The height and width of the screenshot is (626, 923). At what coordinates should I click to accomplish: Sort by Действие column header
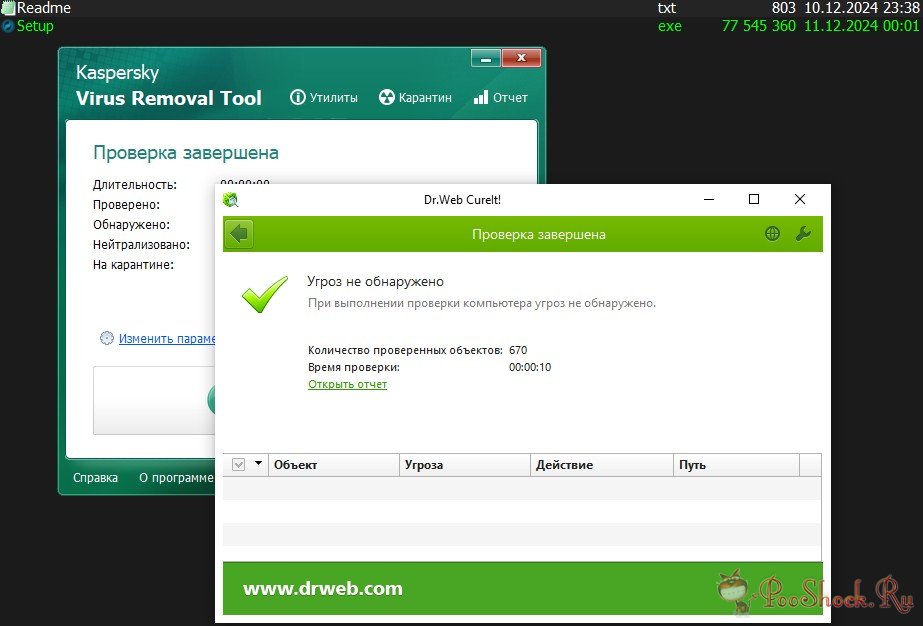[x=602, y=465]
